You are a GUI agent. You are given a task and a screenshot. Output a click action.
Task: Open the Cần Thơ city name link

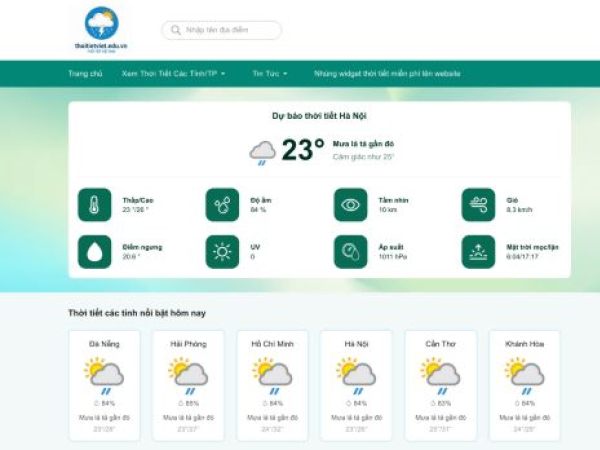440,344
